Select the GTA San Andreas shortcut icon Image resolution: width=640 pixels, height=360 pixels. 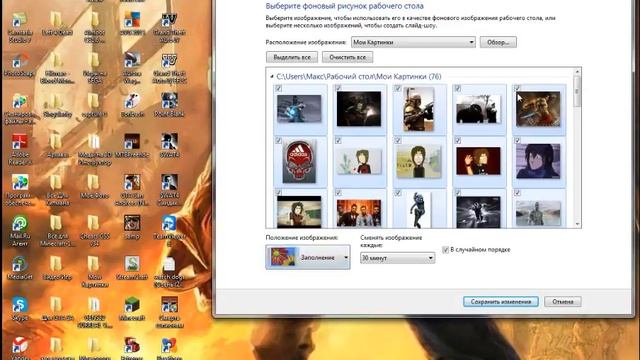[132, 190]
